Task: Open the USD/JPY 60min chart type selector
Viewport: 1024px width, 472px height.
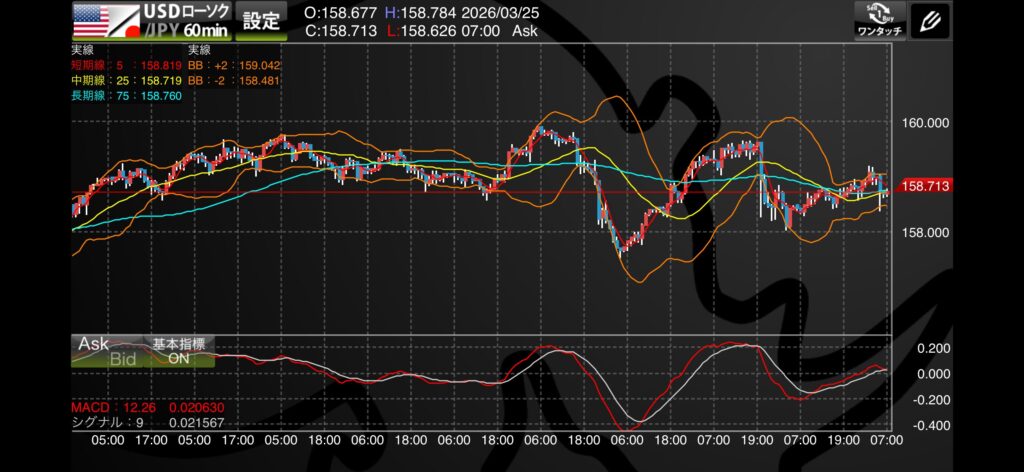Action: click(x=186, y=21)
